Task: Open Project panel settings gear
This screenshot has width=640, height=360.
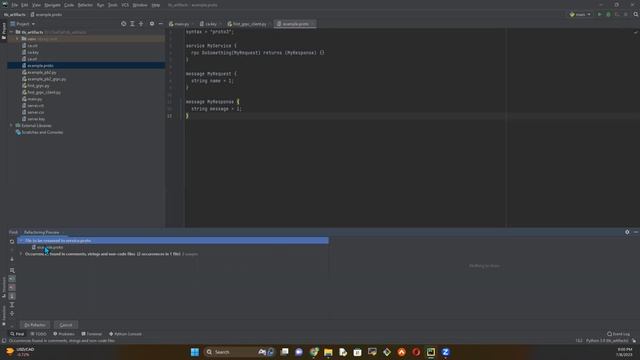Action: tap(152, 24)
